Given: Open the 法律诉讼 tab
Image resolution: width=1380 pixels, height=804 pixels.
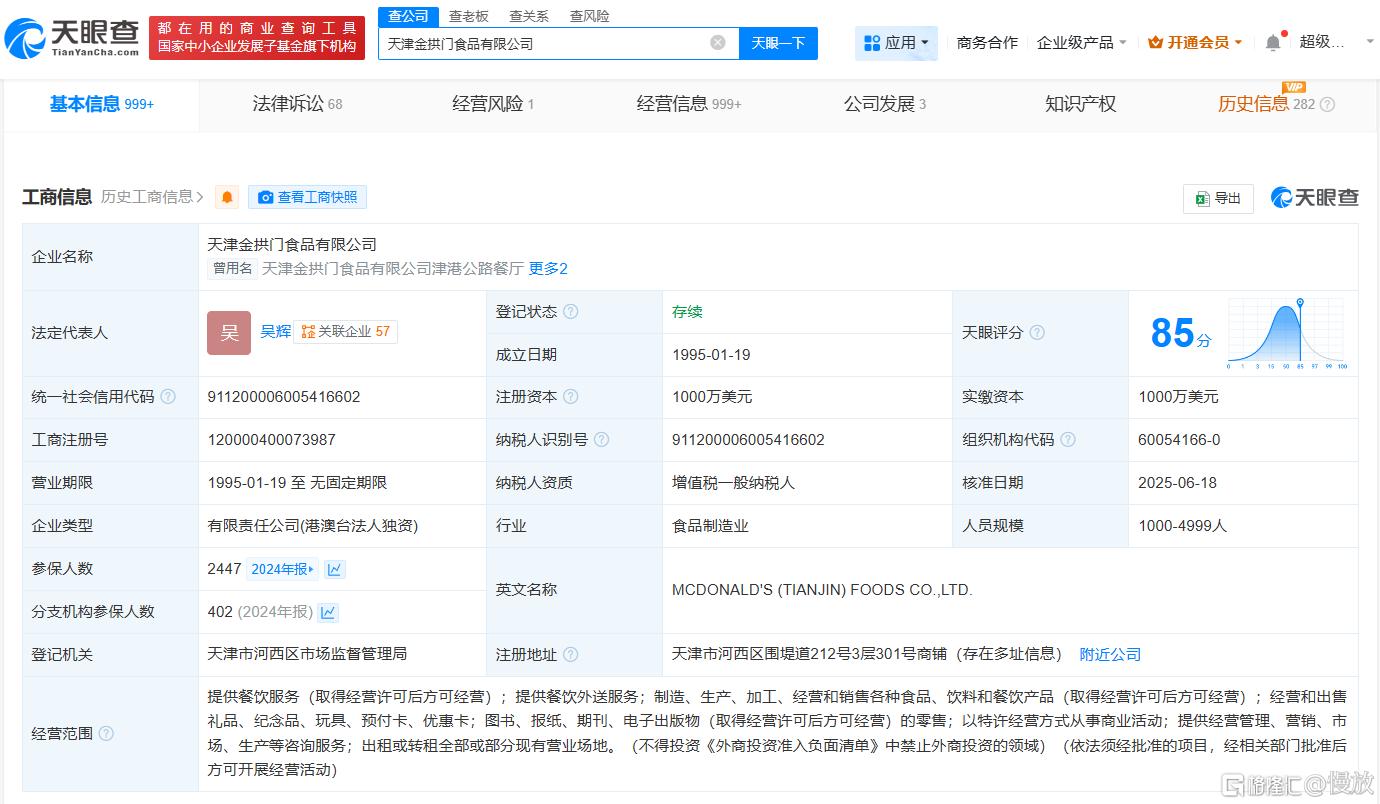Looking at the screenshot, I should 297,104.
